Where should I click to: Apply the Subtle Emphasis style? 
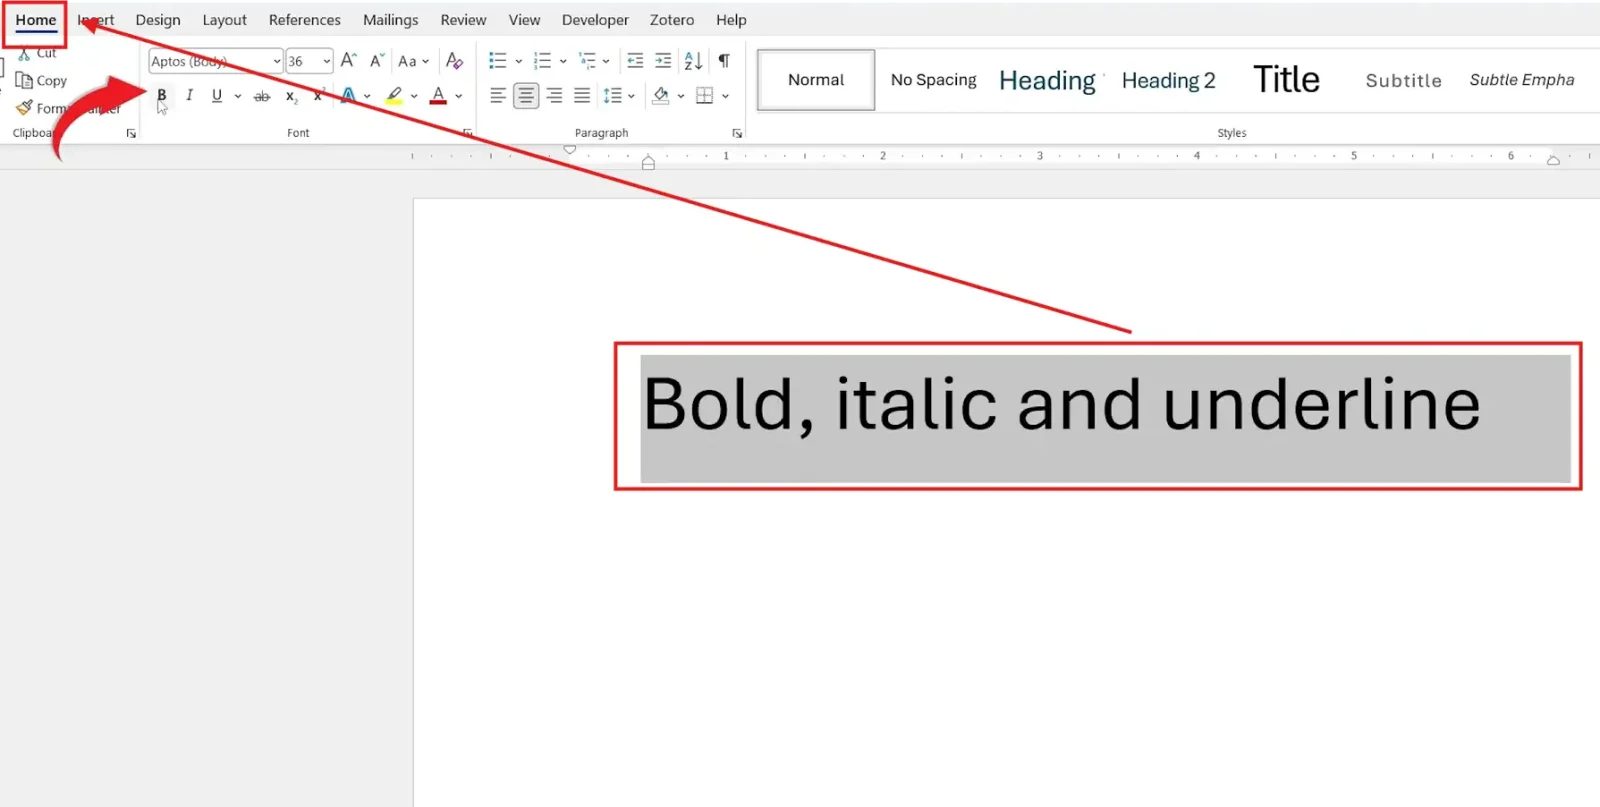pos(1521,80)
